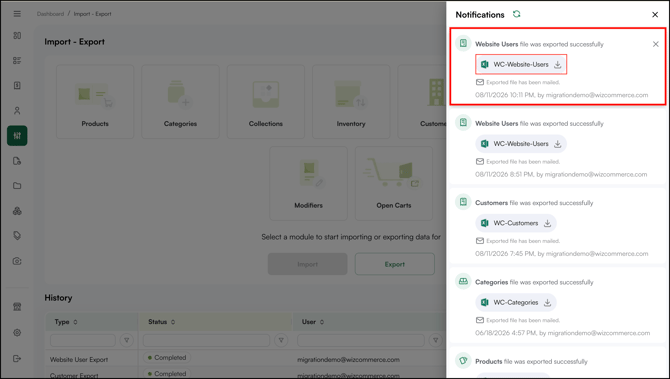Close the Notifications panel
Viewport: 670px width, 379px height.
point(655,15)
